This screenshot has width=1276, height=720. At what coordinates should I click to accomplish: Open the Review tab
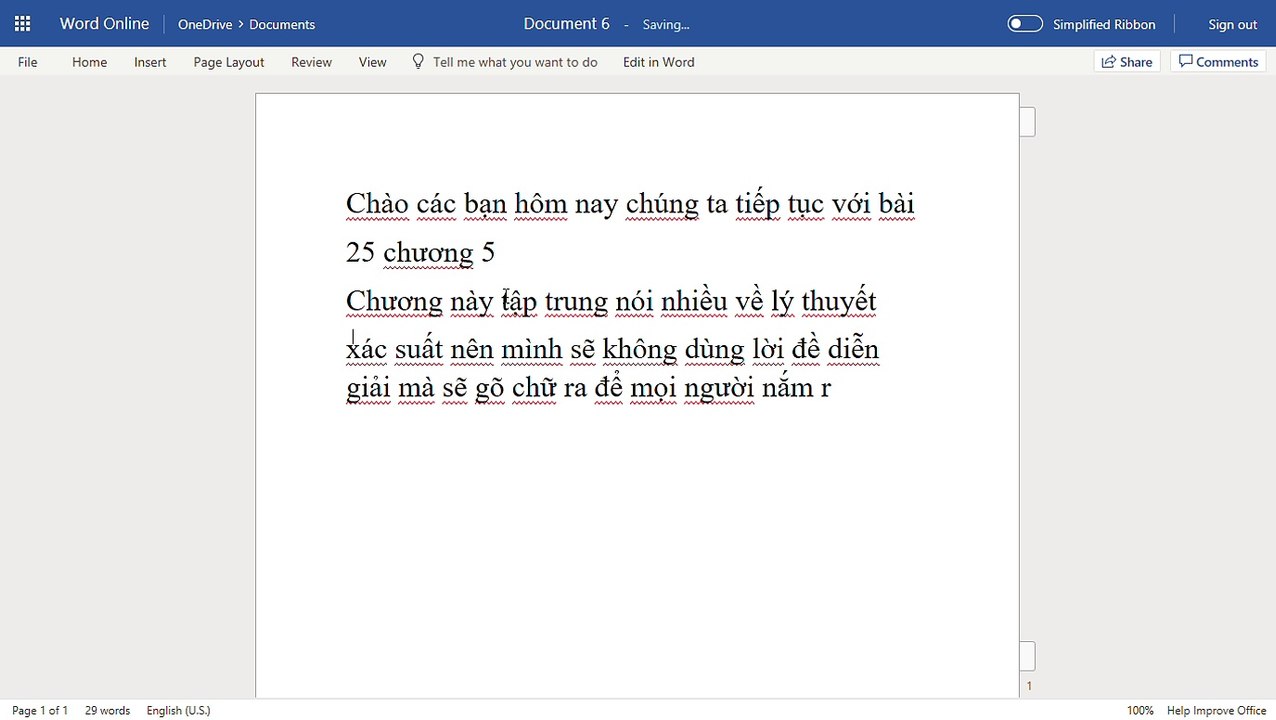[311, 62]
